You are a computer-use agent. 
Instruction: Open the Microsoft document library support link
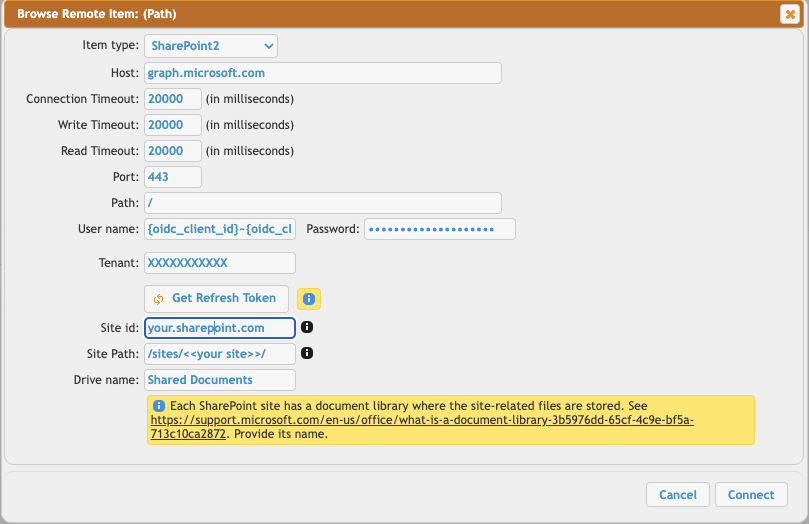(422, 427)
